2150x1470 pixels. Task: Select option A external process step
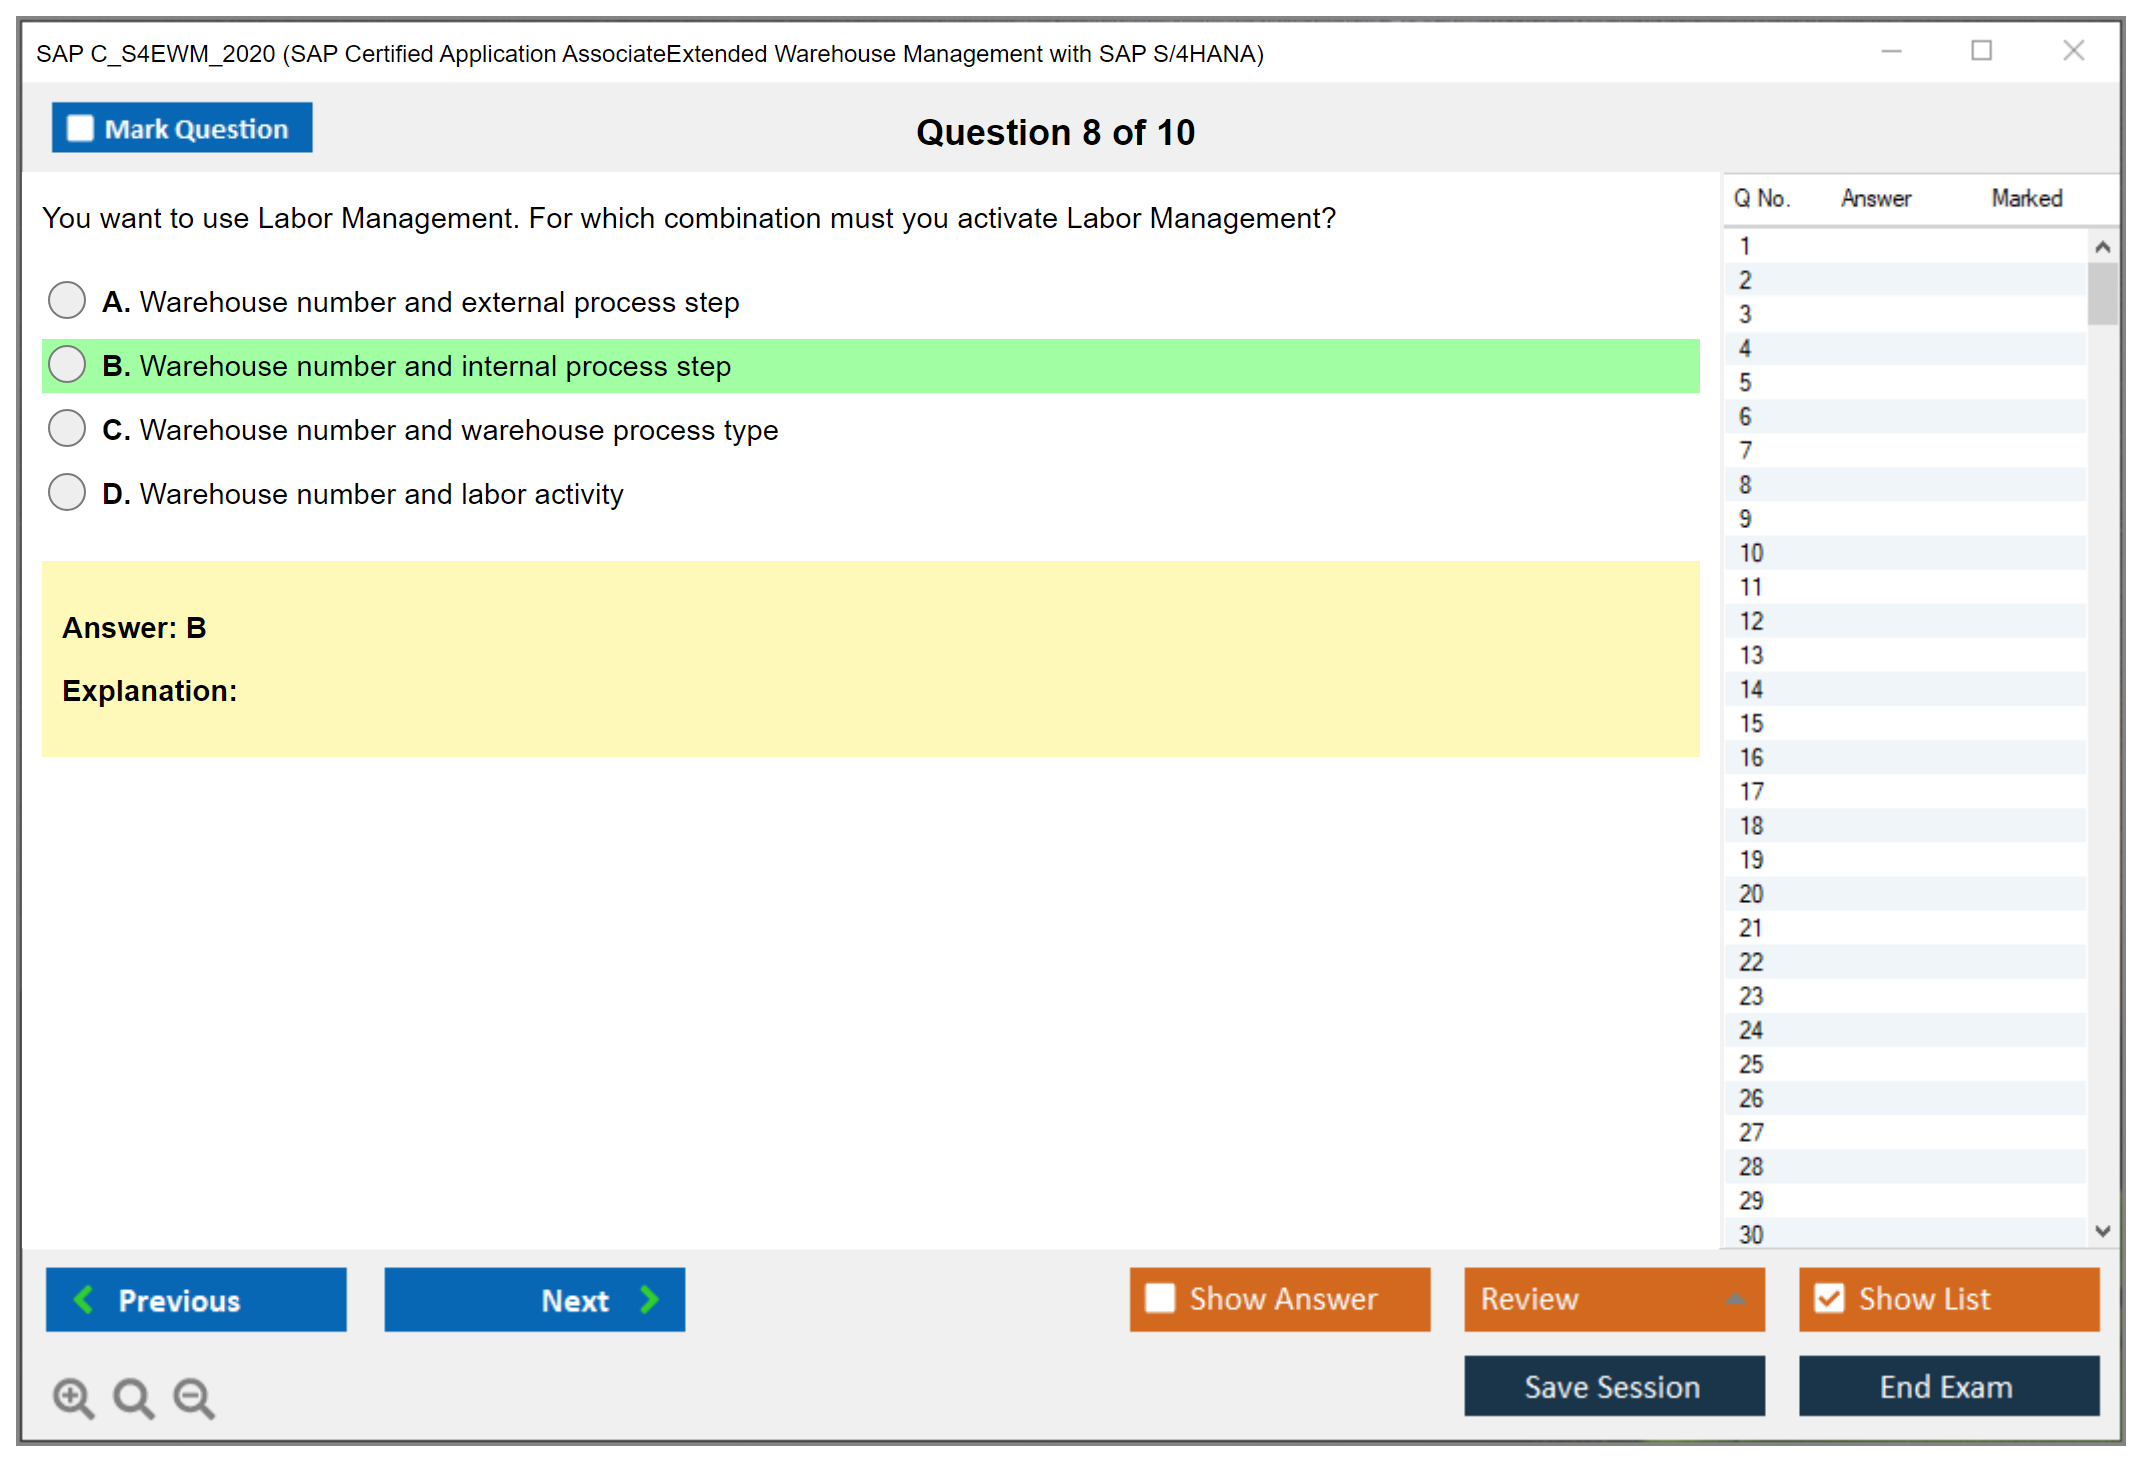coord(67,300)
